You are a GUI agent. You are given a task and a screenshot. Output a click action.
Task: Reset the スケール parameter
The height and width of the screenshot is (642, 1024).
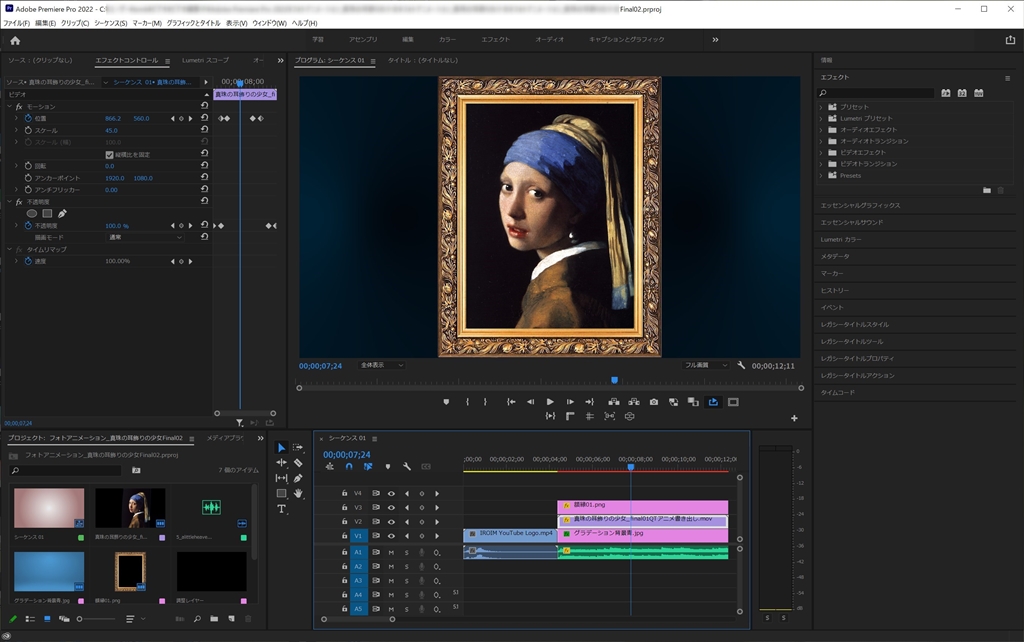204,130
